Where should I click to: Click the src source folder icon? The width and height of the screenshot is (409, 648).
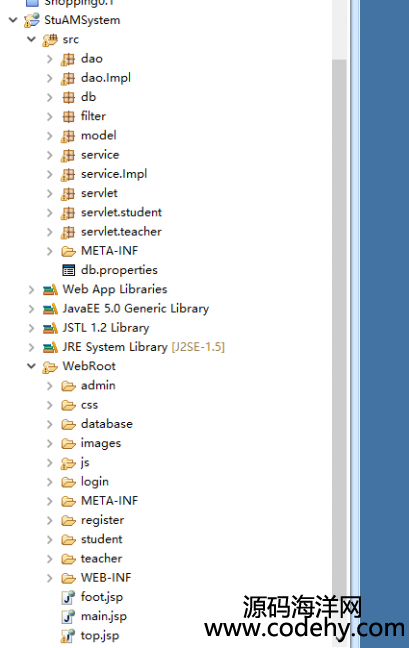click(50, 40)
